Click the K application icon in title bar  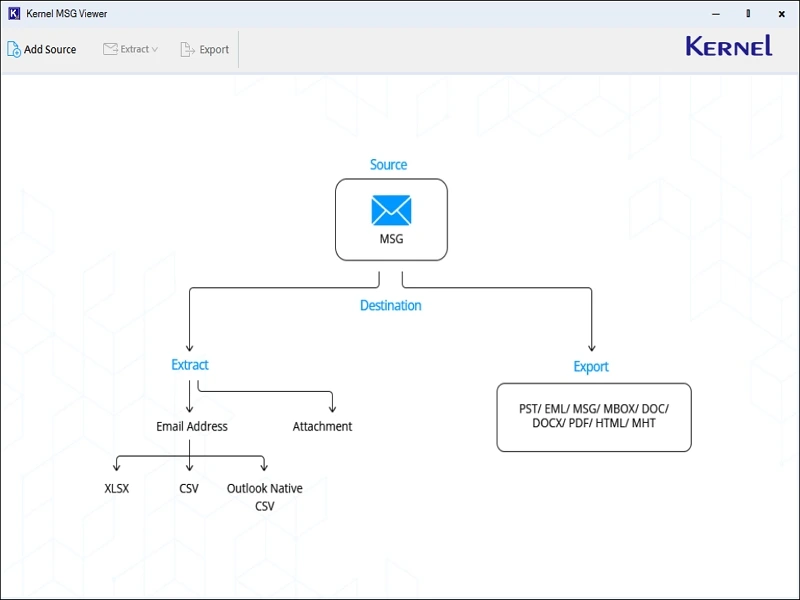pyautogui.click(x=12, y=13)
